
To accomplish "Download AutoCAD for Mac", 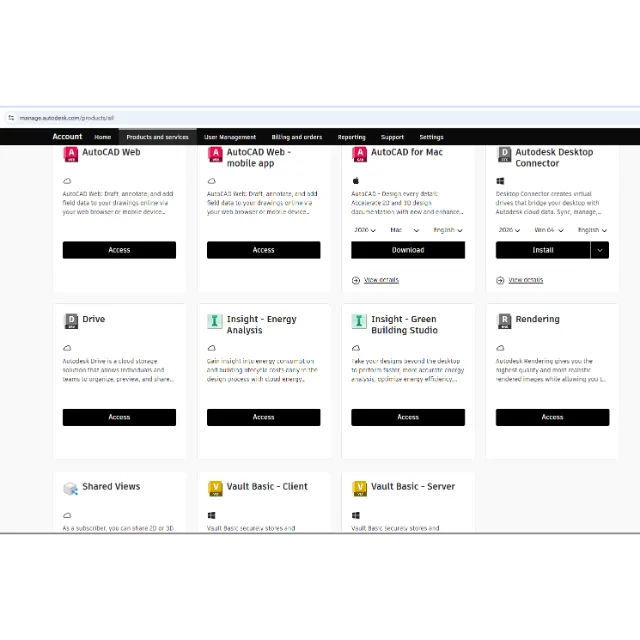I will pyautogui.click(x=408, y=250).
